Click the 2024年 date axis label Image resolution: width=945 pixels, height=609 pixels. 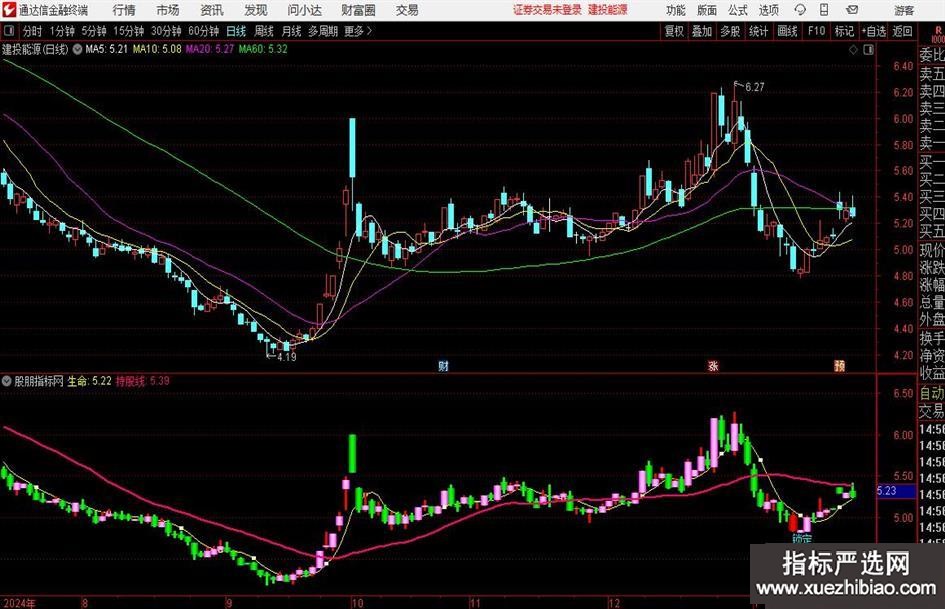tap(20, 603)
